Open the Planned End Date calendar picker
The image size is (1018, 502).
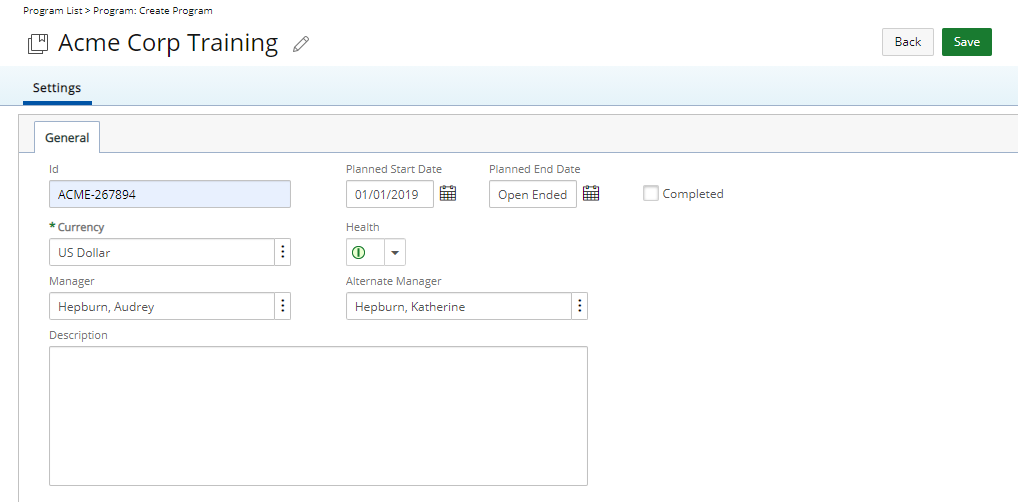[x=591, y=193]
